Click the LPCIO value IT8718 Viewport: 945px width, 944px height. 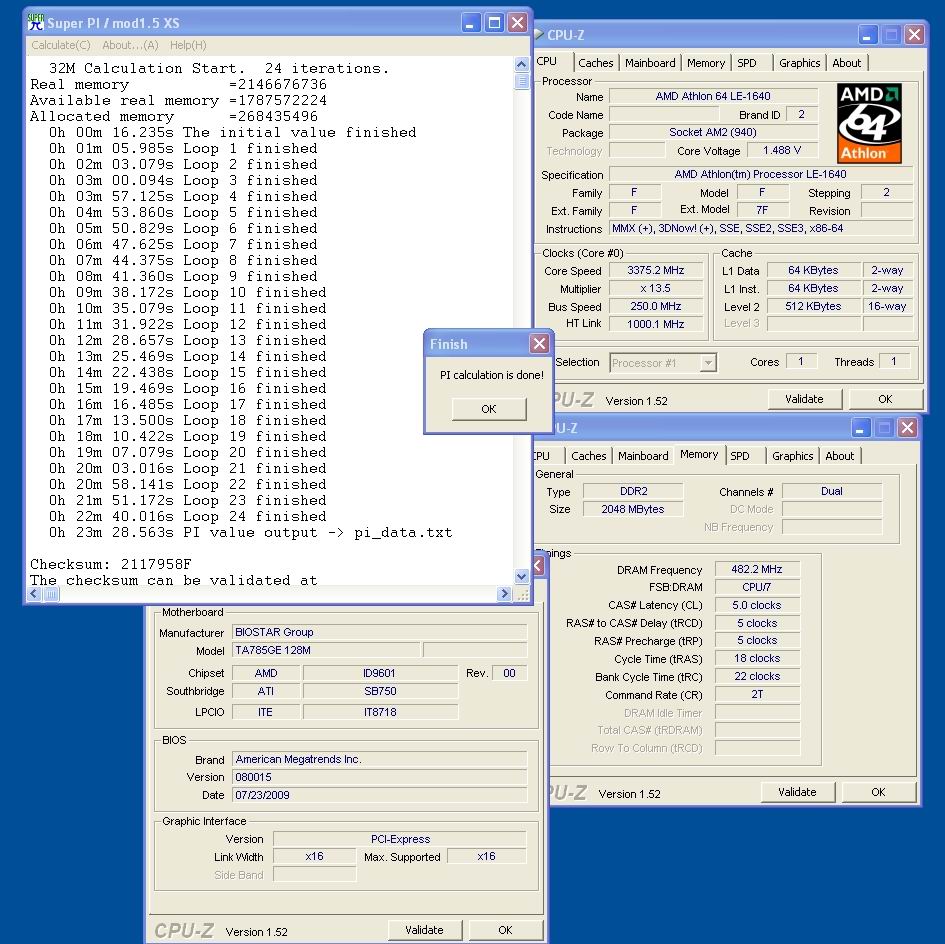pos(380,712)
